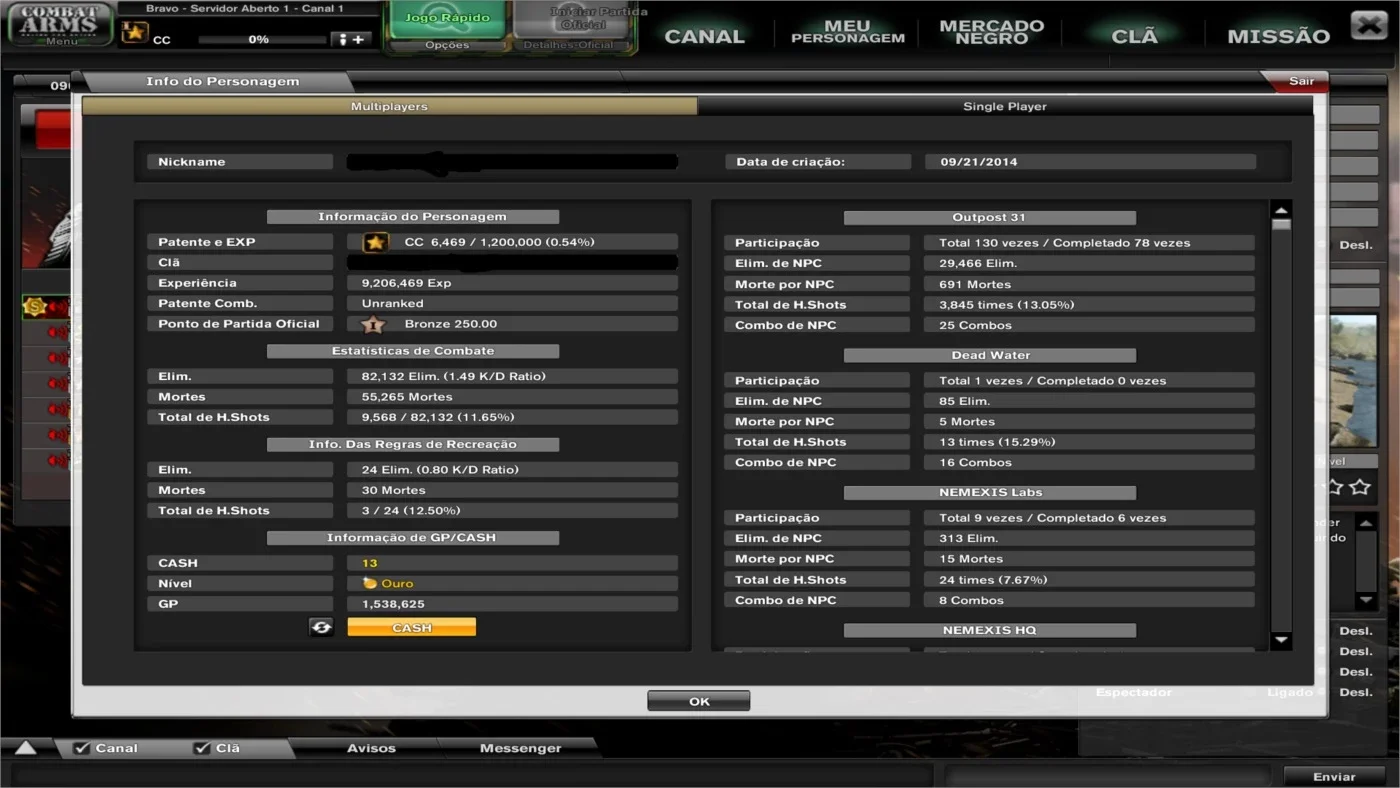Open the Combat Arms menu logo
The image size is (1400, 788).
[60, 25]
